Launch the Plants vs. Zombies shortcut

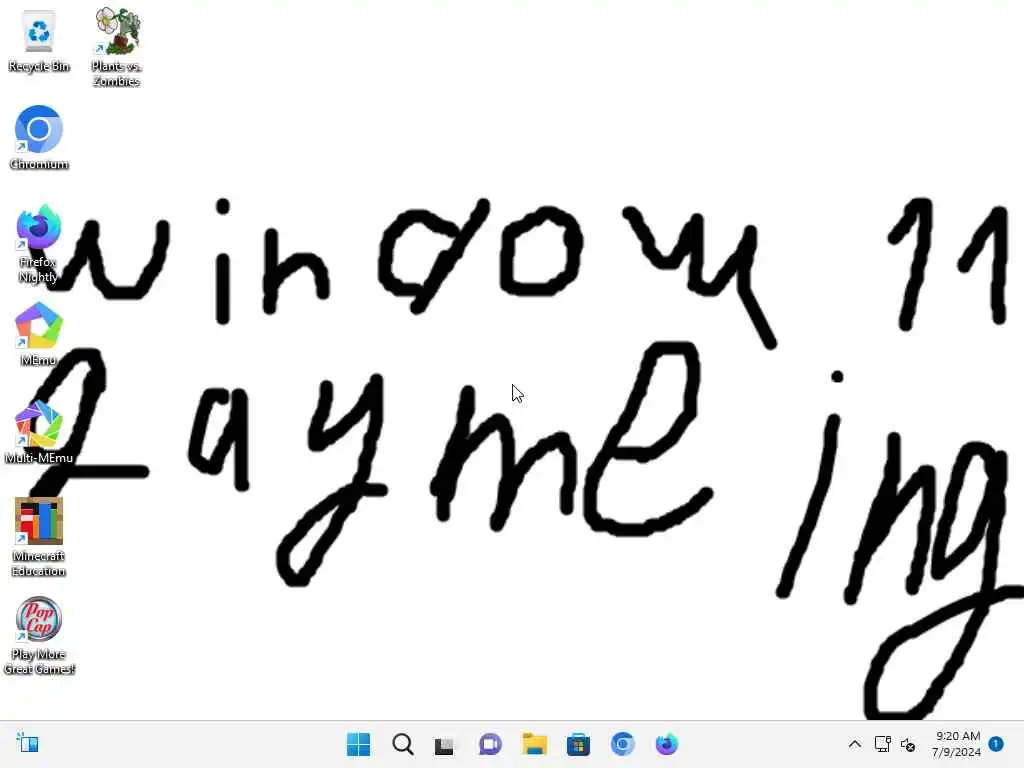117,47
